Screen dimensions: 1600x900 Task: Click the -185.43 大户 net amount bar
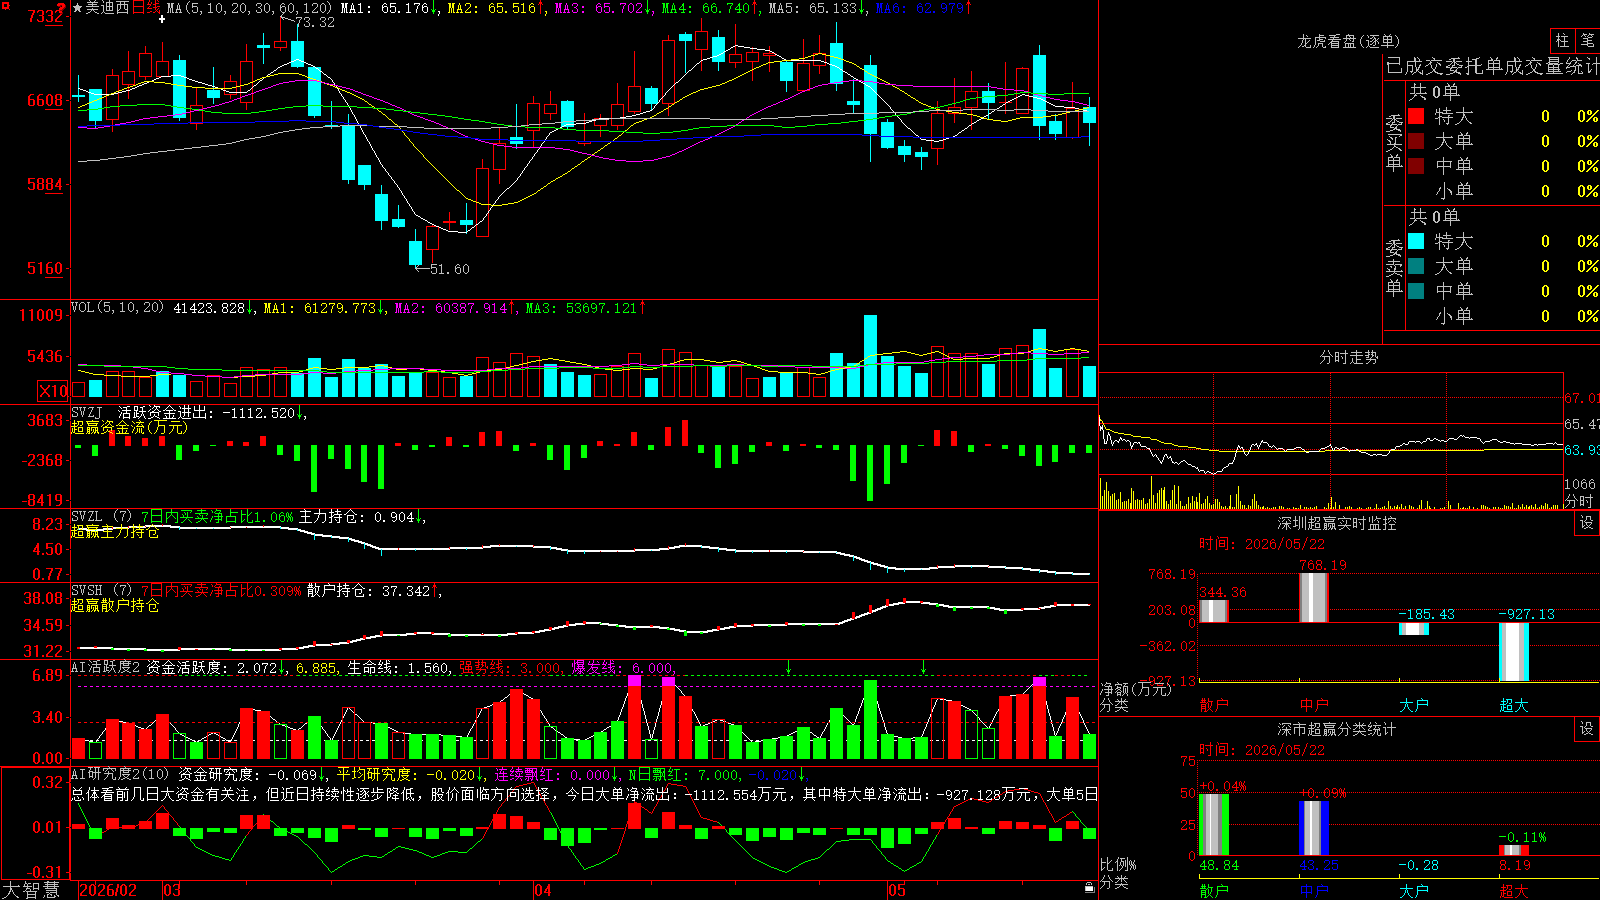[1414, 629]
